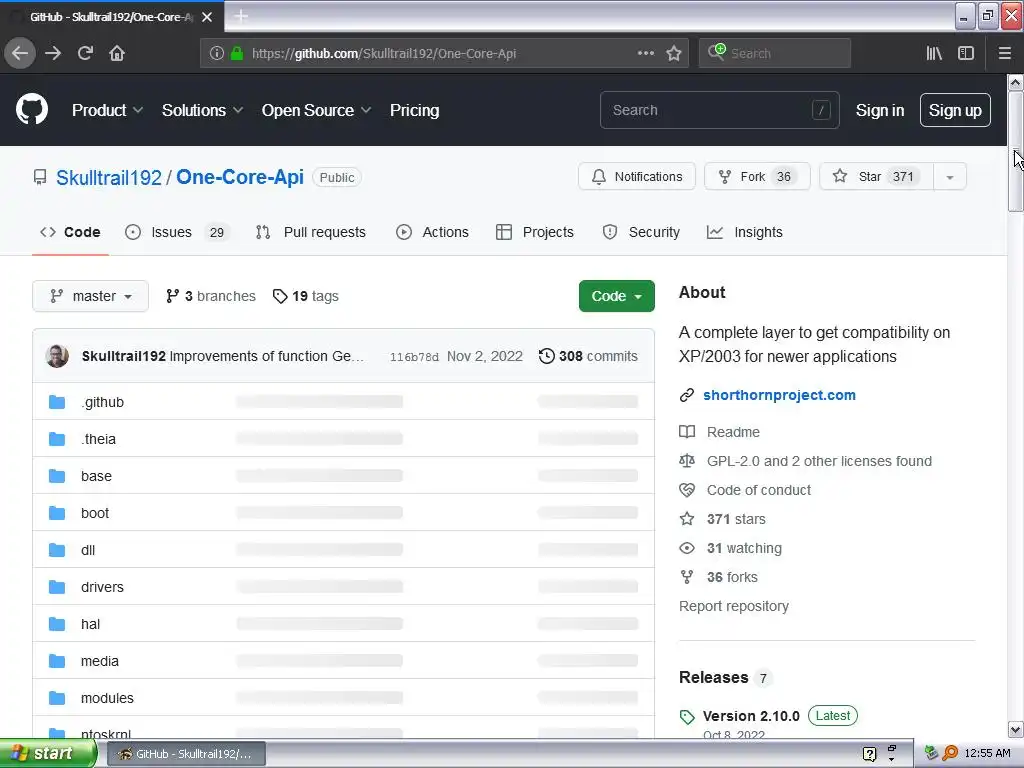Open the browser Library icon

934,53
